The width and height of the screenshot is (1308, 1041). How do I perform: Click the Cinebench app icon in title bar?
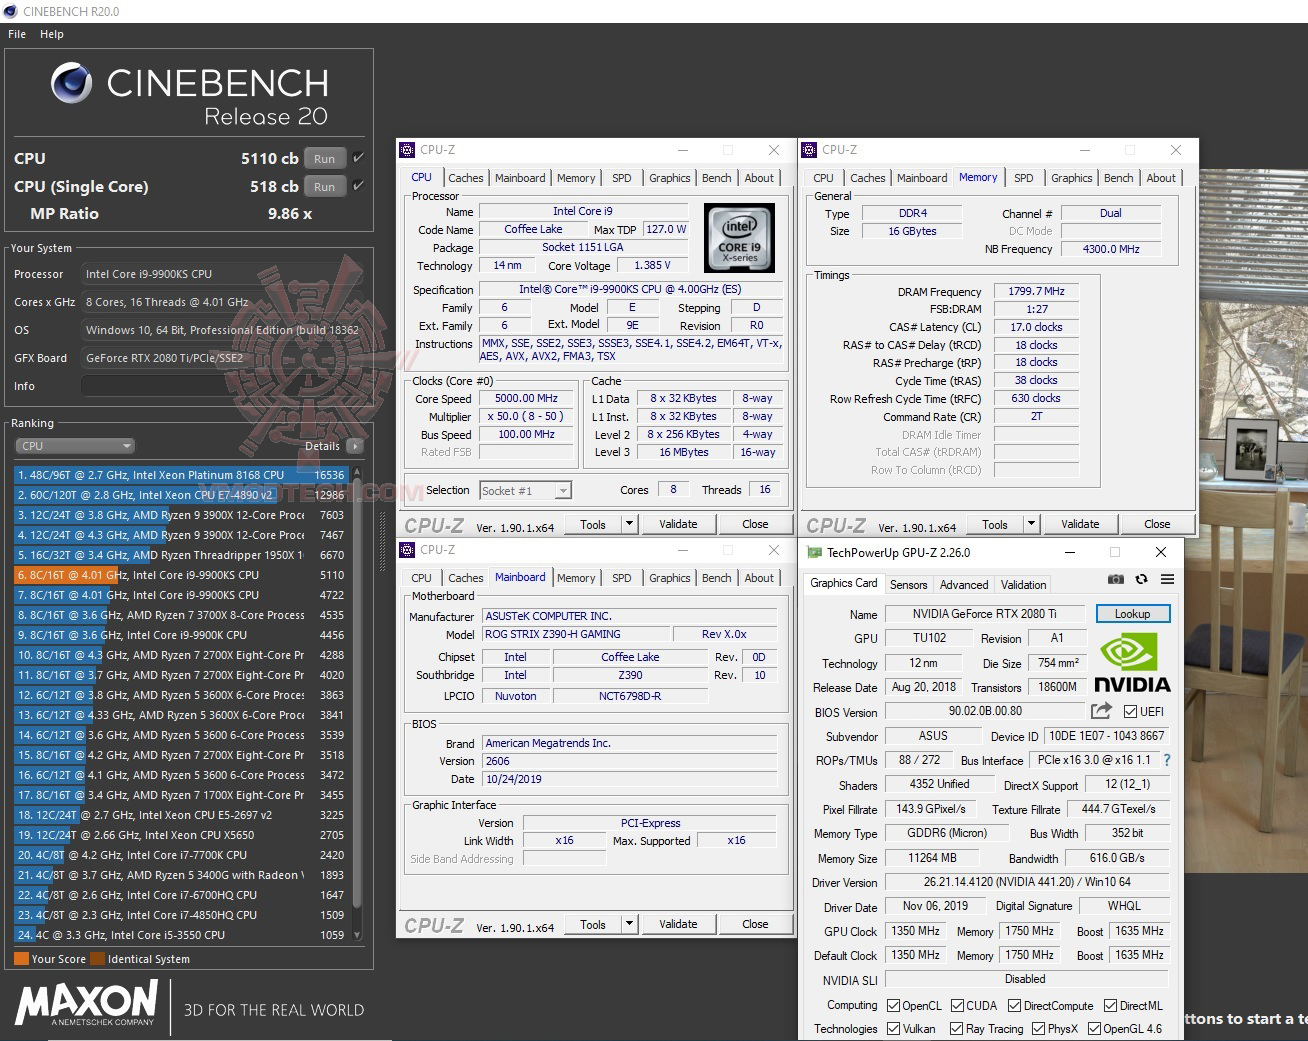click(x=10, y=11)
